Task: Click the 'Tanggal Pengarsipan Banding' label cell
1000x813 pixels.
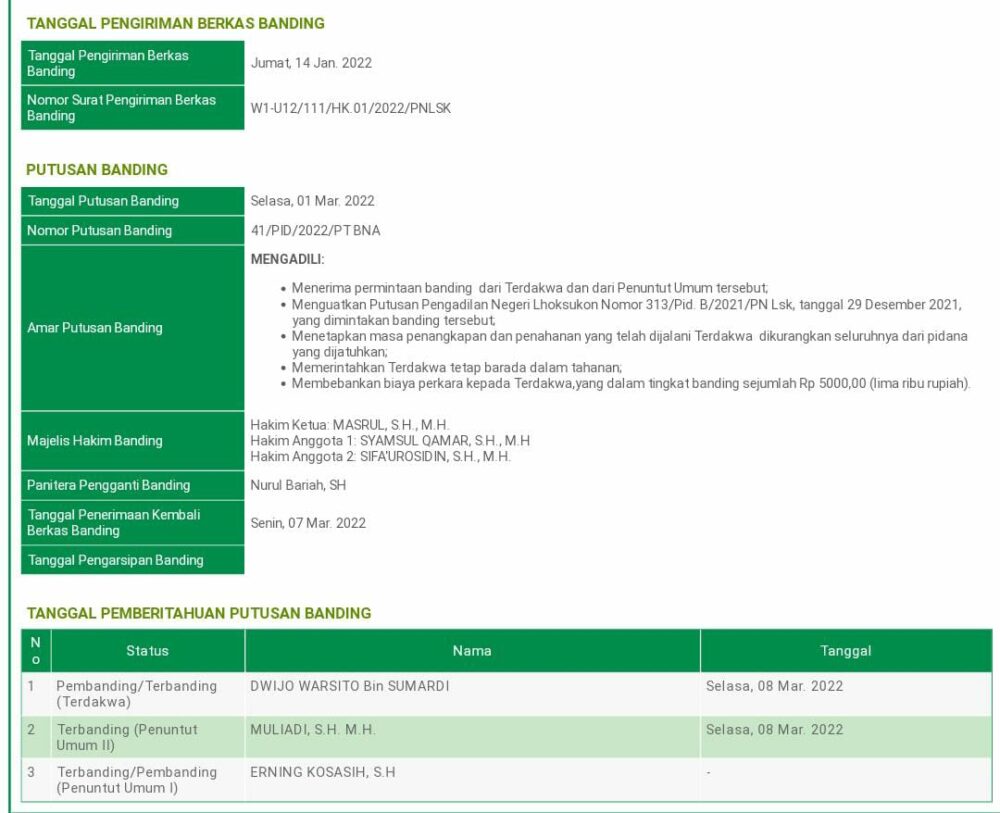Action: point(132,560)
